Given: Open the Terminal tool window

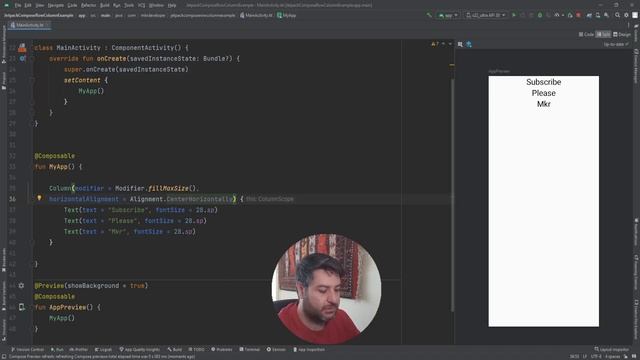Looking at the screenshot, I should tap(249, 349).
